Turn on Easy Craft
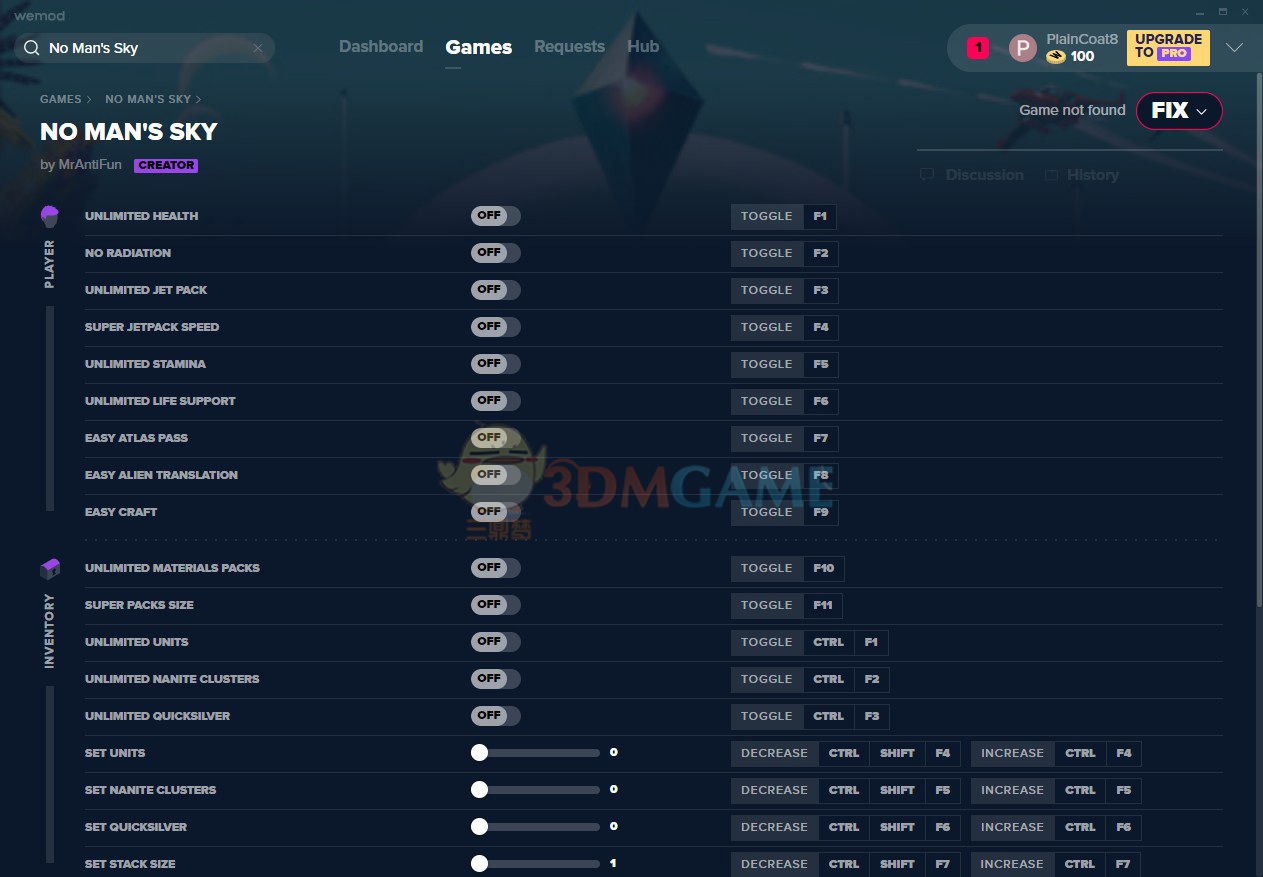Image resolution: width=1263 pixels, height=877 pixels. 496,512
